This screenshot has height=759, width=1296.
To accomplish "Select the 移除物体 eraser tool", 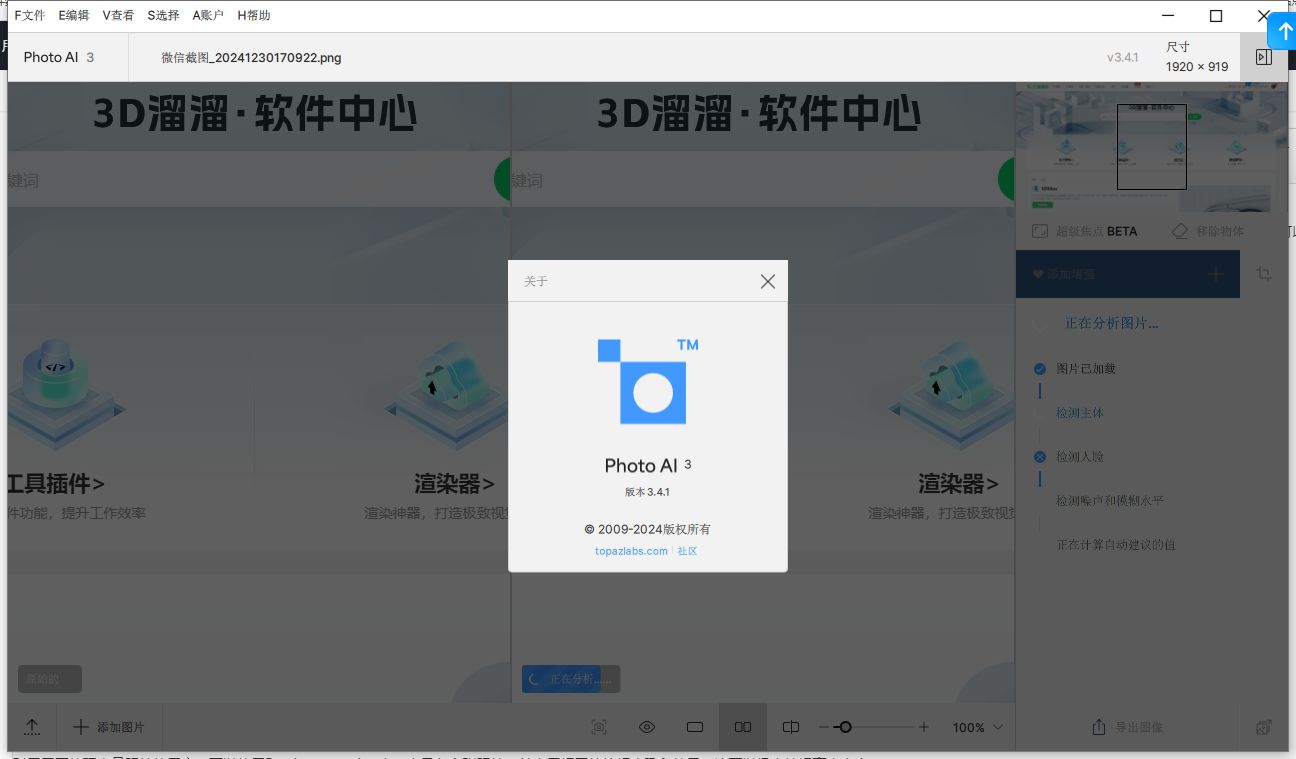I will click(x=1207, y=231).
